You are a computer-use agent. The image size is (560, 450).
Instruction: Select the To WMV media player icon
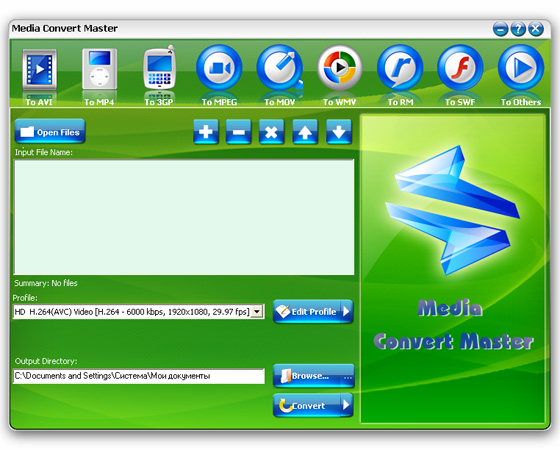tap(340, 68)
